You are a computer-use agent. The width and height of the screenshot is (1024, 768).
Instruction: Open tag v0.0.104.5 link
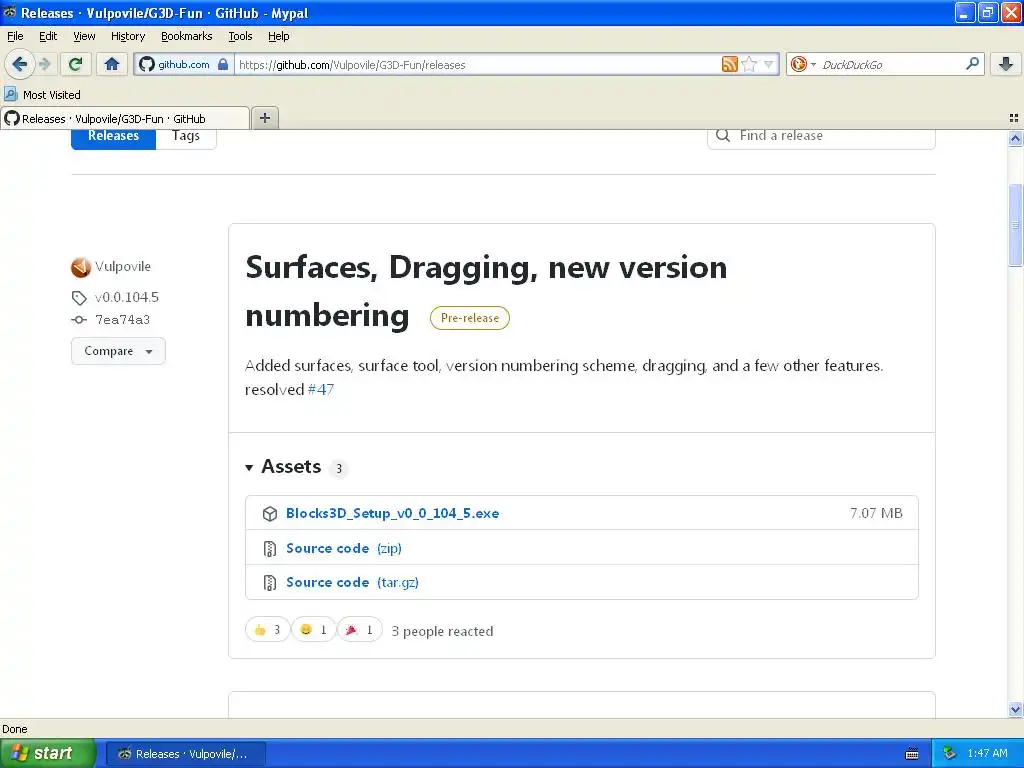click(x=127, y=297)
